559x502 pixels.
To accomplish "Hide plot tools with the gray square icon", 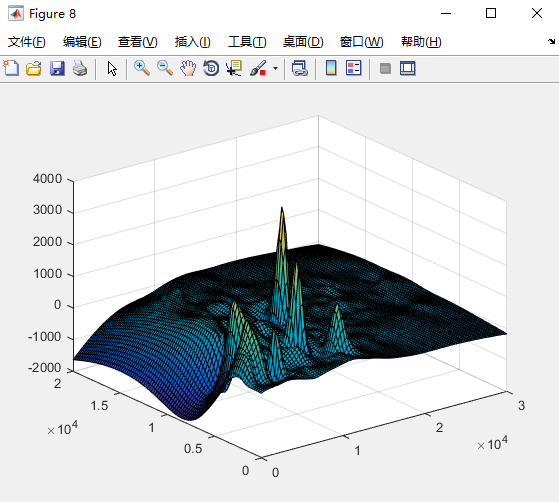I will pyautogui.click(x=385, y=68).
